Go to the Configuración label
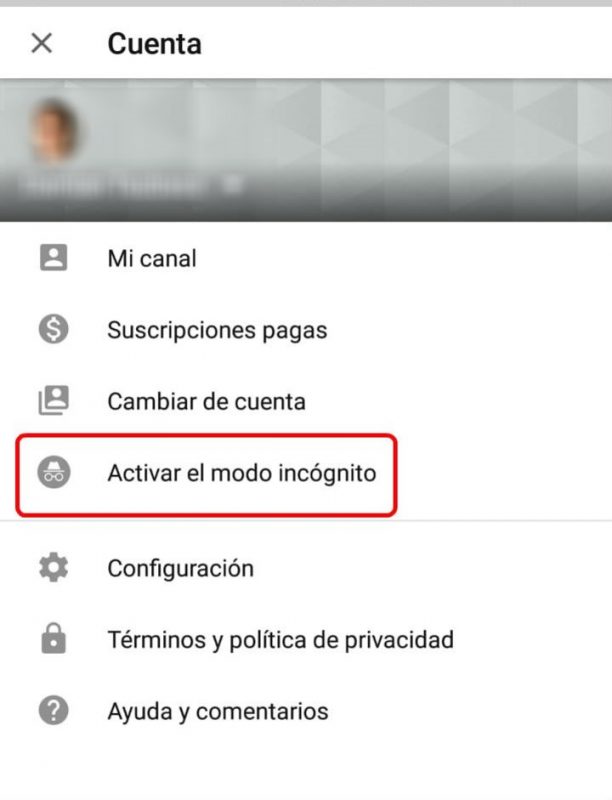The height and width of the screenshot is (800, 612). [181, 568]
